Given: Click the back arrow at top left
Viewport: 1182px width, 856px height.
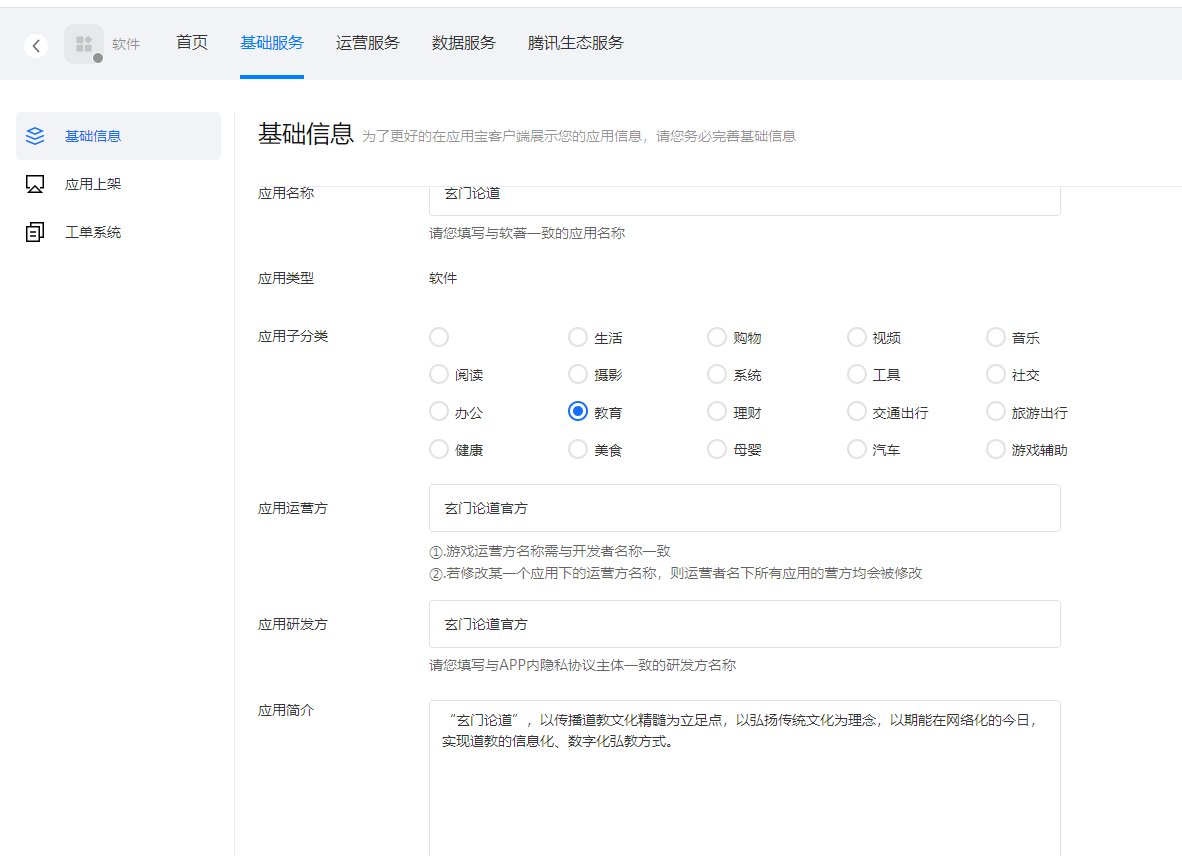Looking at the screenshot, I should 36,46.
